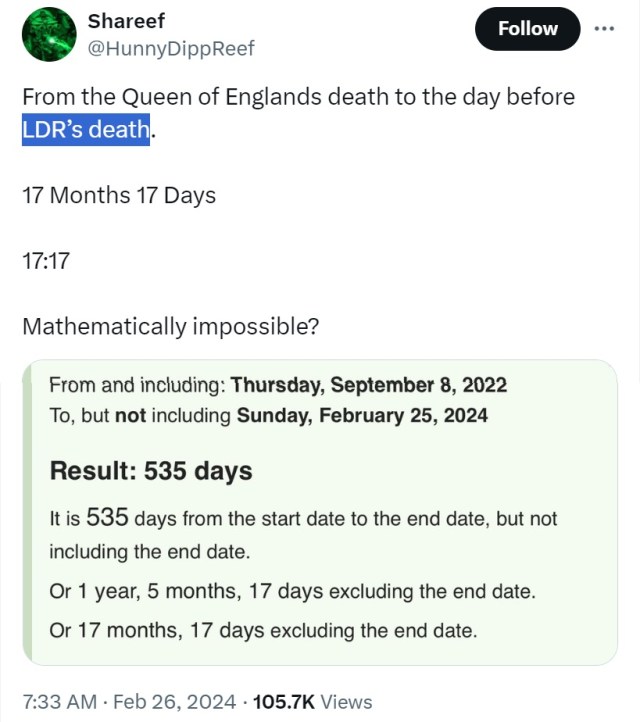Click the 7:33 AM timestamp
This screenshot has height=722, width=640.
59,702
